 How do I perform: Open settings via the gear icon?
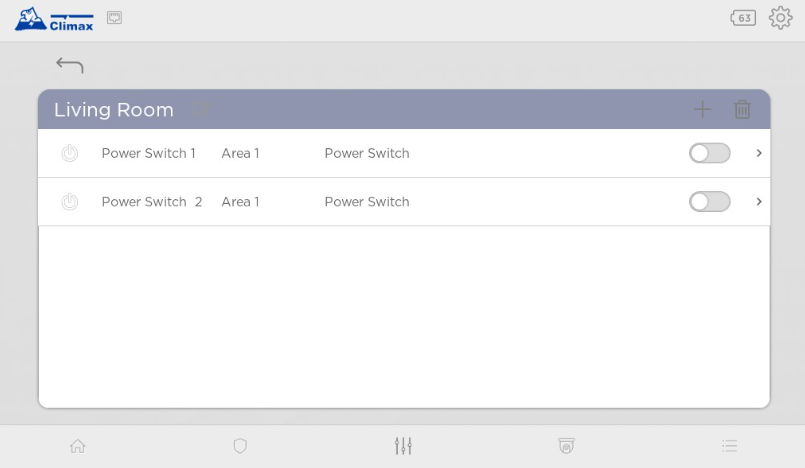[x=780, y=18]
